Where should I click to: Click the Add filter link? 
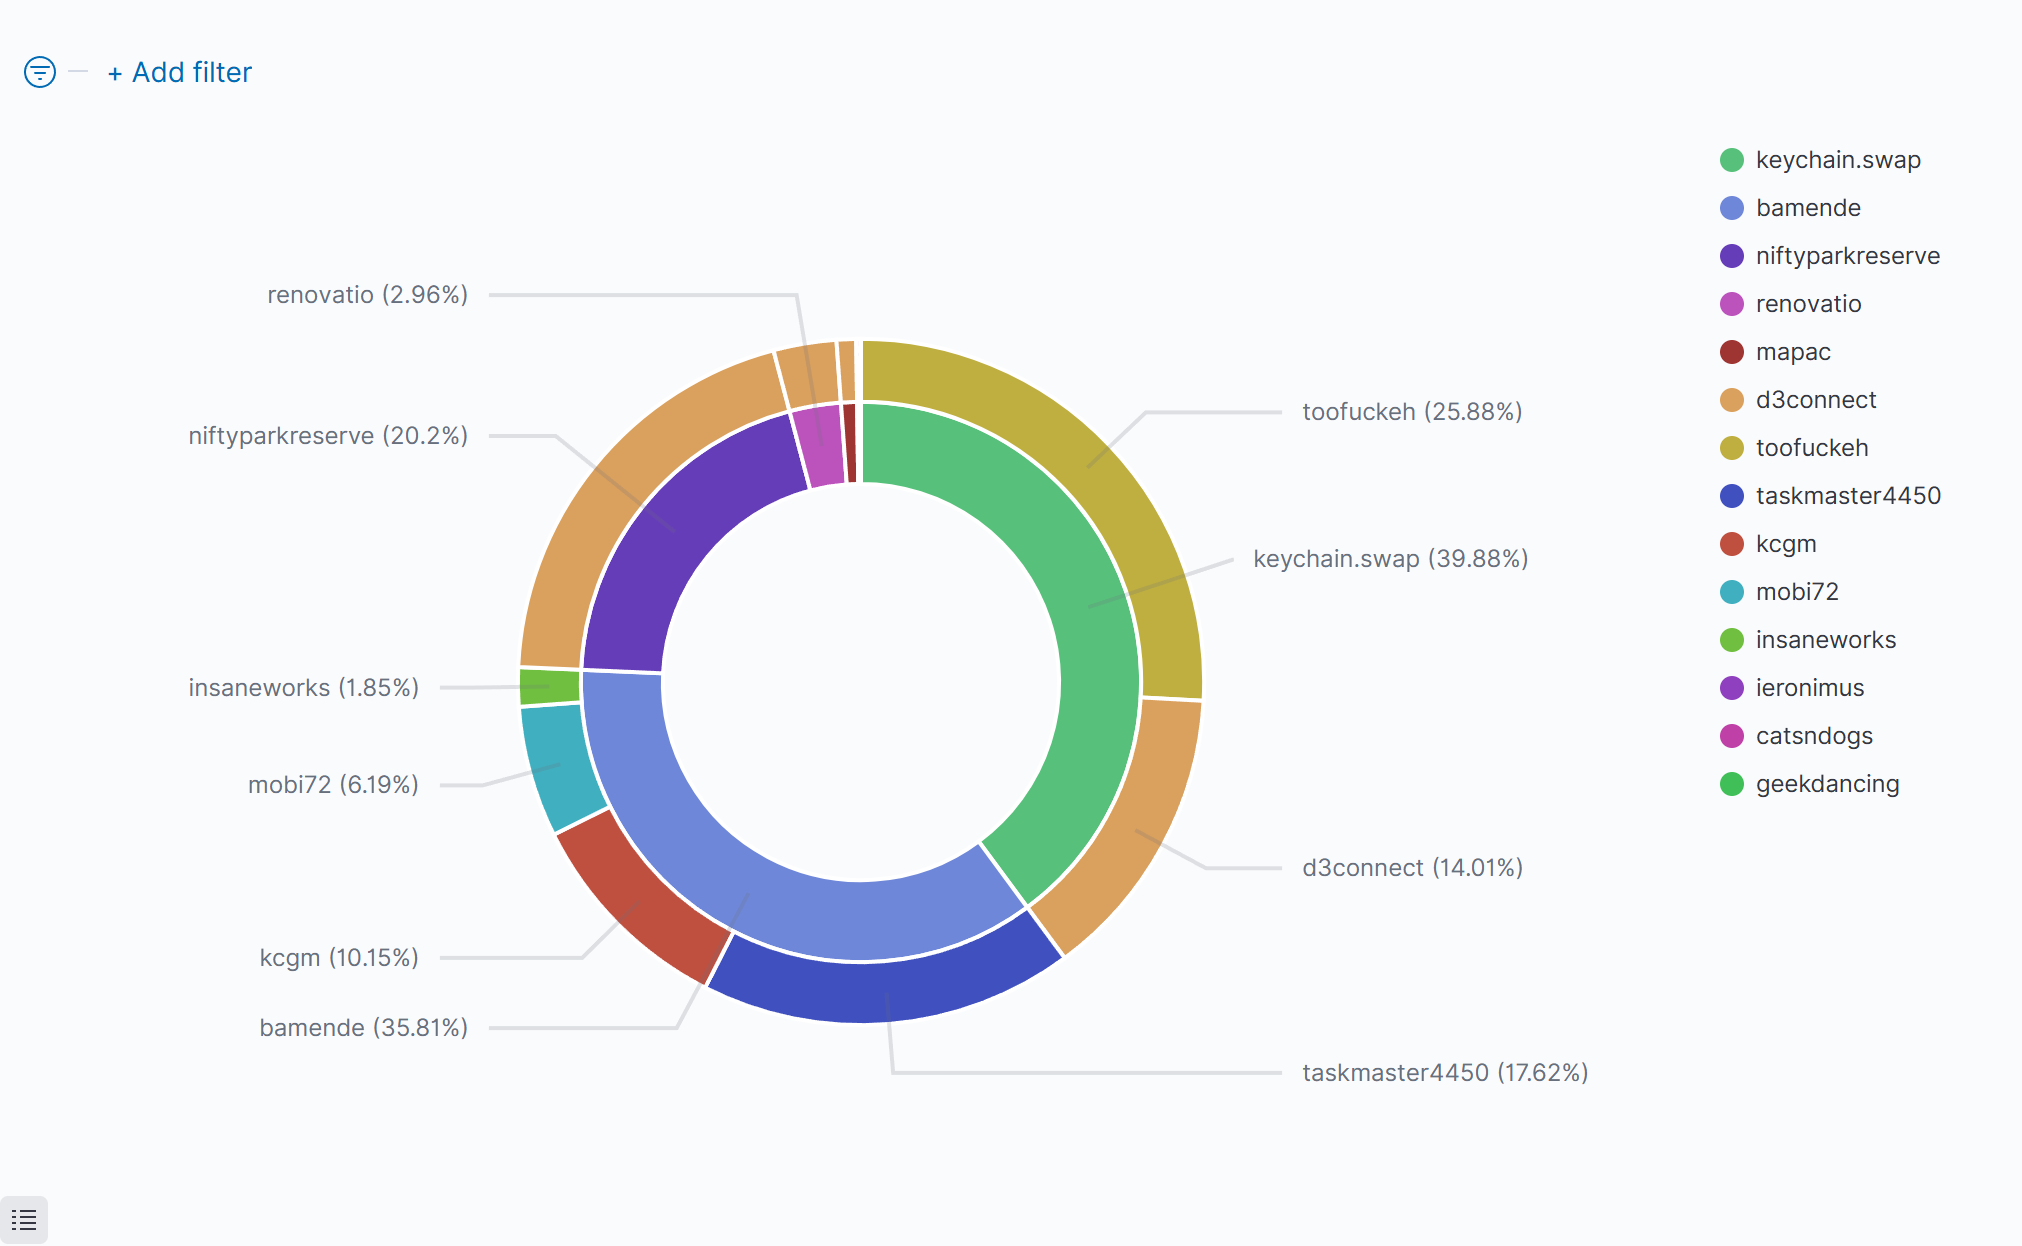pyautogui.click(x=180, y=72)
